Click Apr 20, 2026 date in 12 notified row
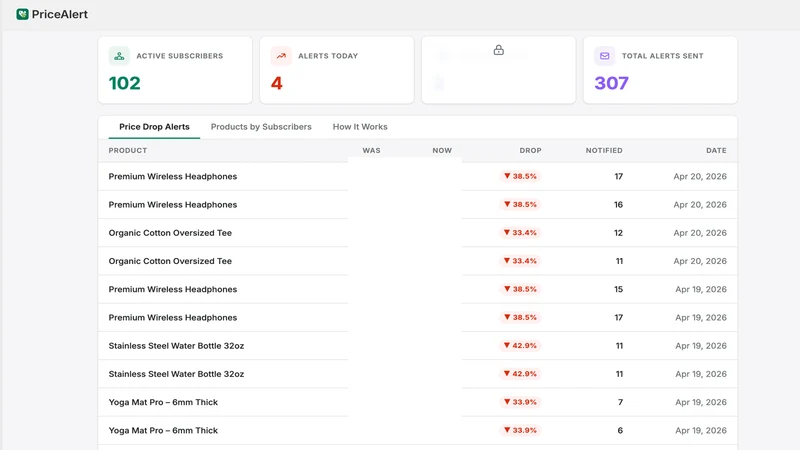The image size is (800, 450). [700, 233]
